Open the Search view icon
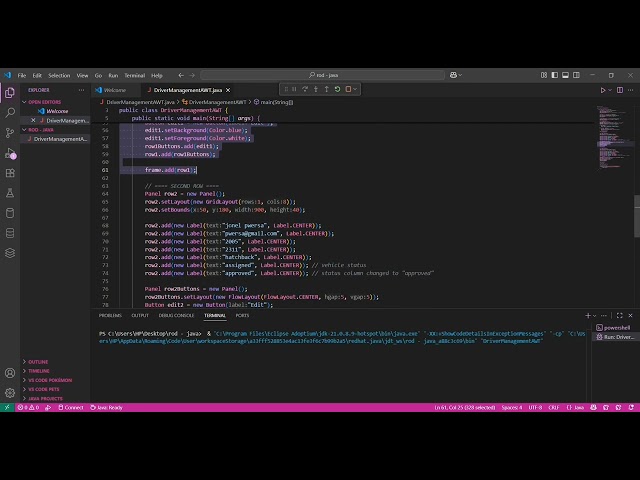 (x=10, y=112)
